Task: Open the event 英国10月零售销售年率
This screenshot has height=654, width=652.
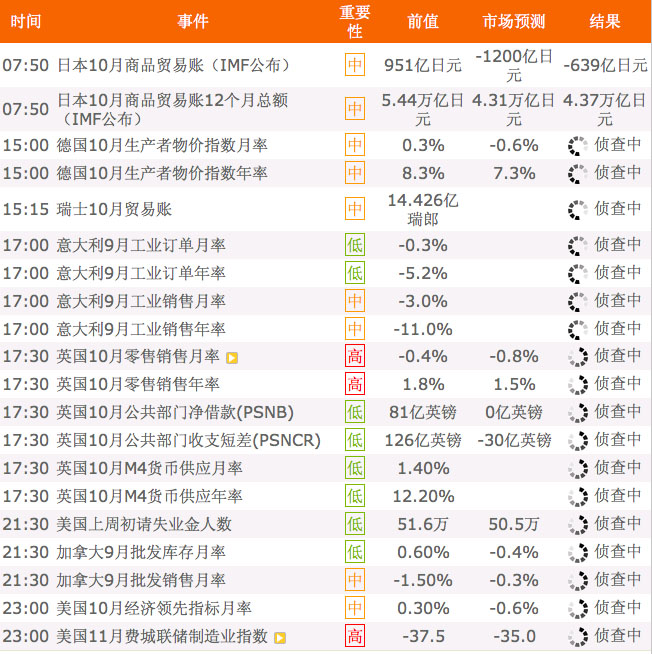Action: 138,384
